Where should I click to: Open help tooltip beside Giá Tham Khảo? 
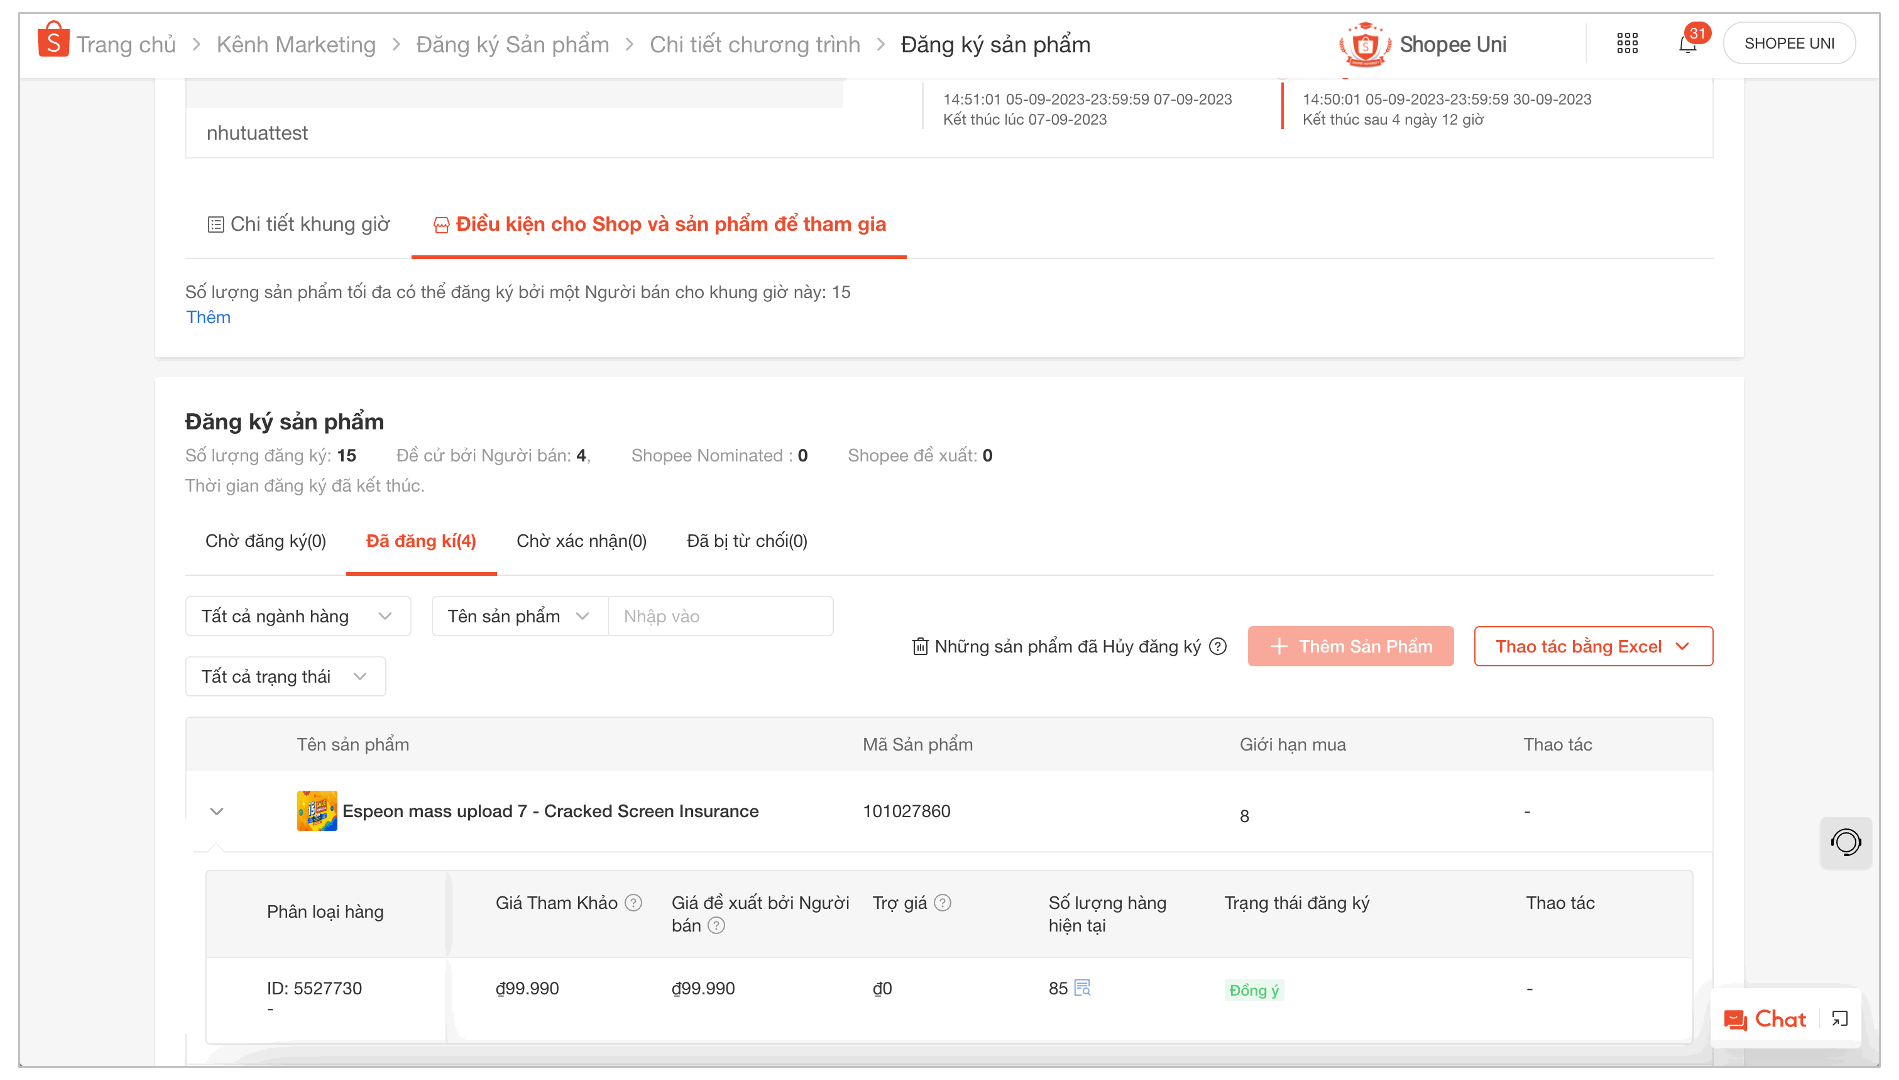tap(634, 902)
